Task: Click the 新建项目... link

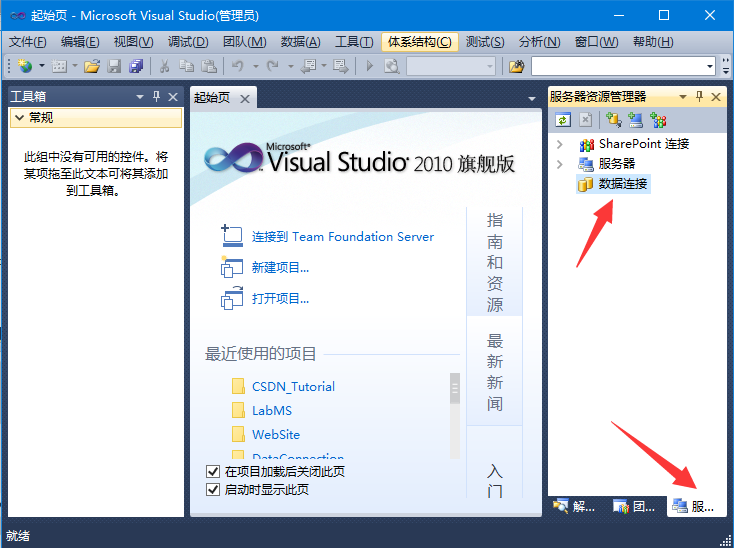Action: coord(280,268)
